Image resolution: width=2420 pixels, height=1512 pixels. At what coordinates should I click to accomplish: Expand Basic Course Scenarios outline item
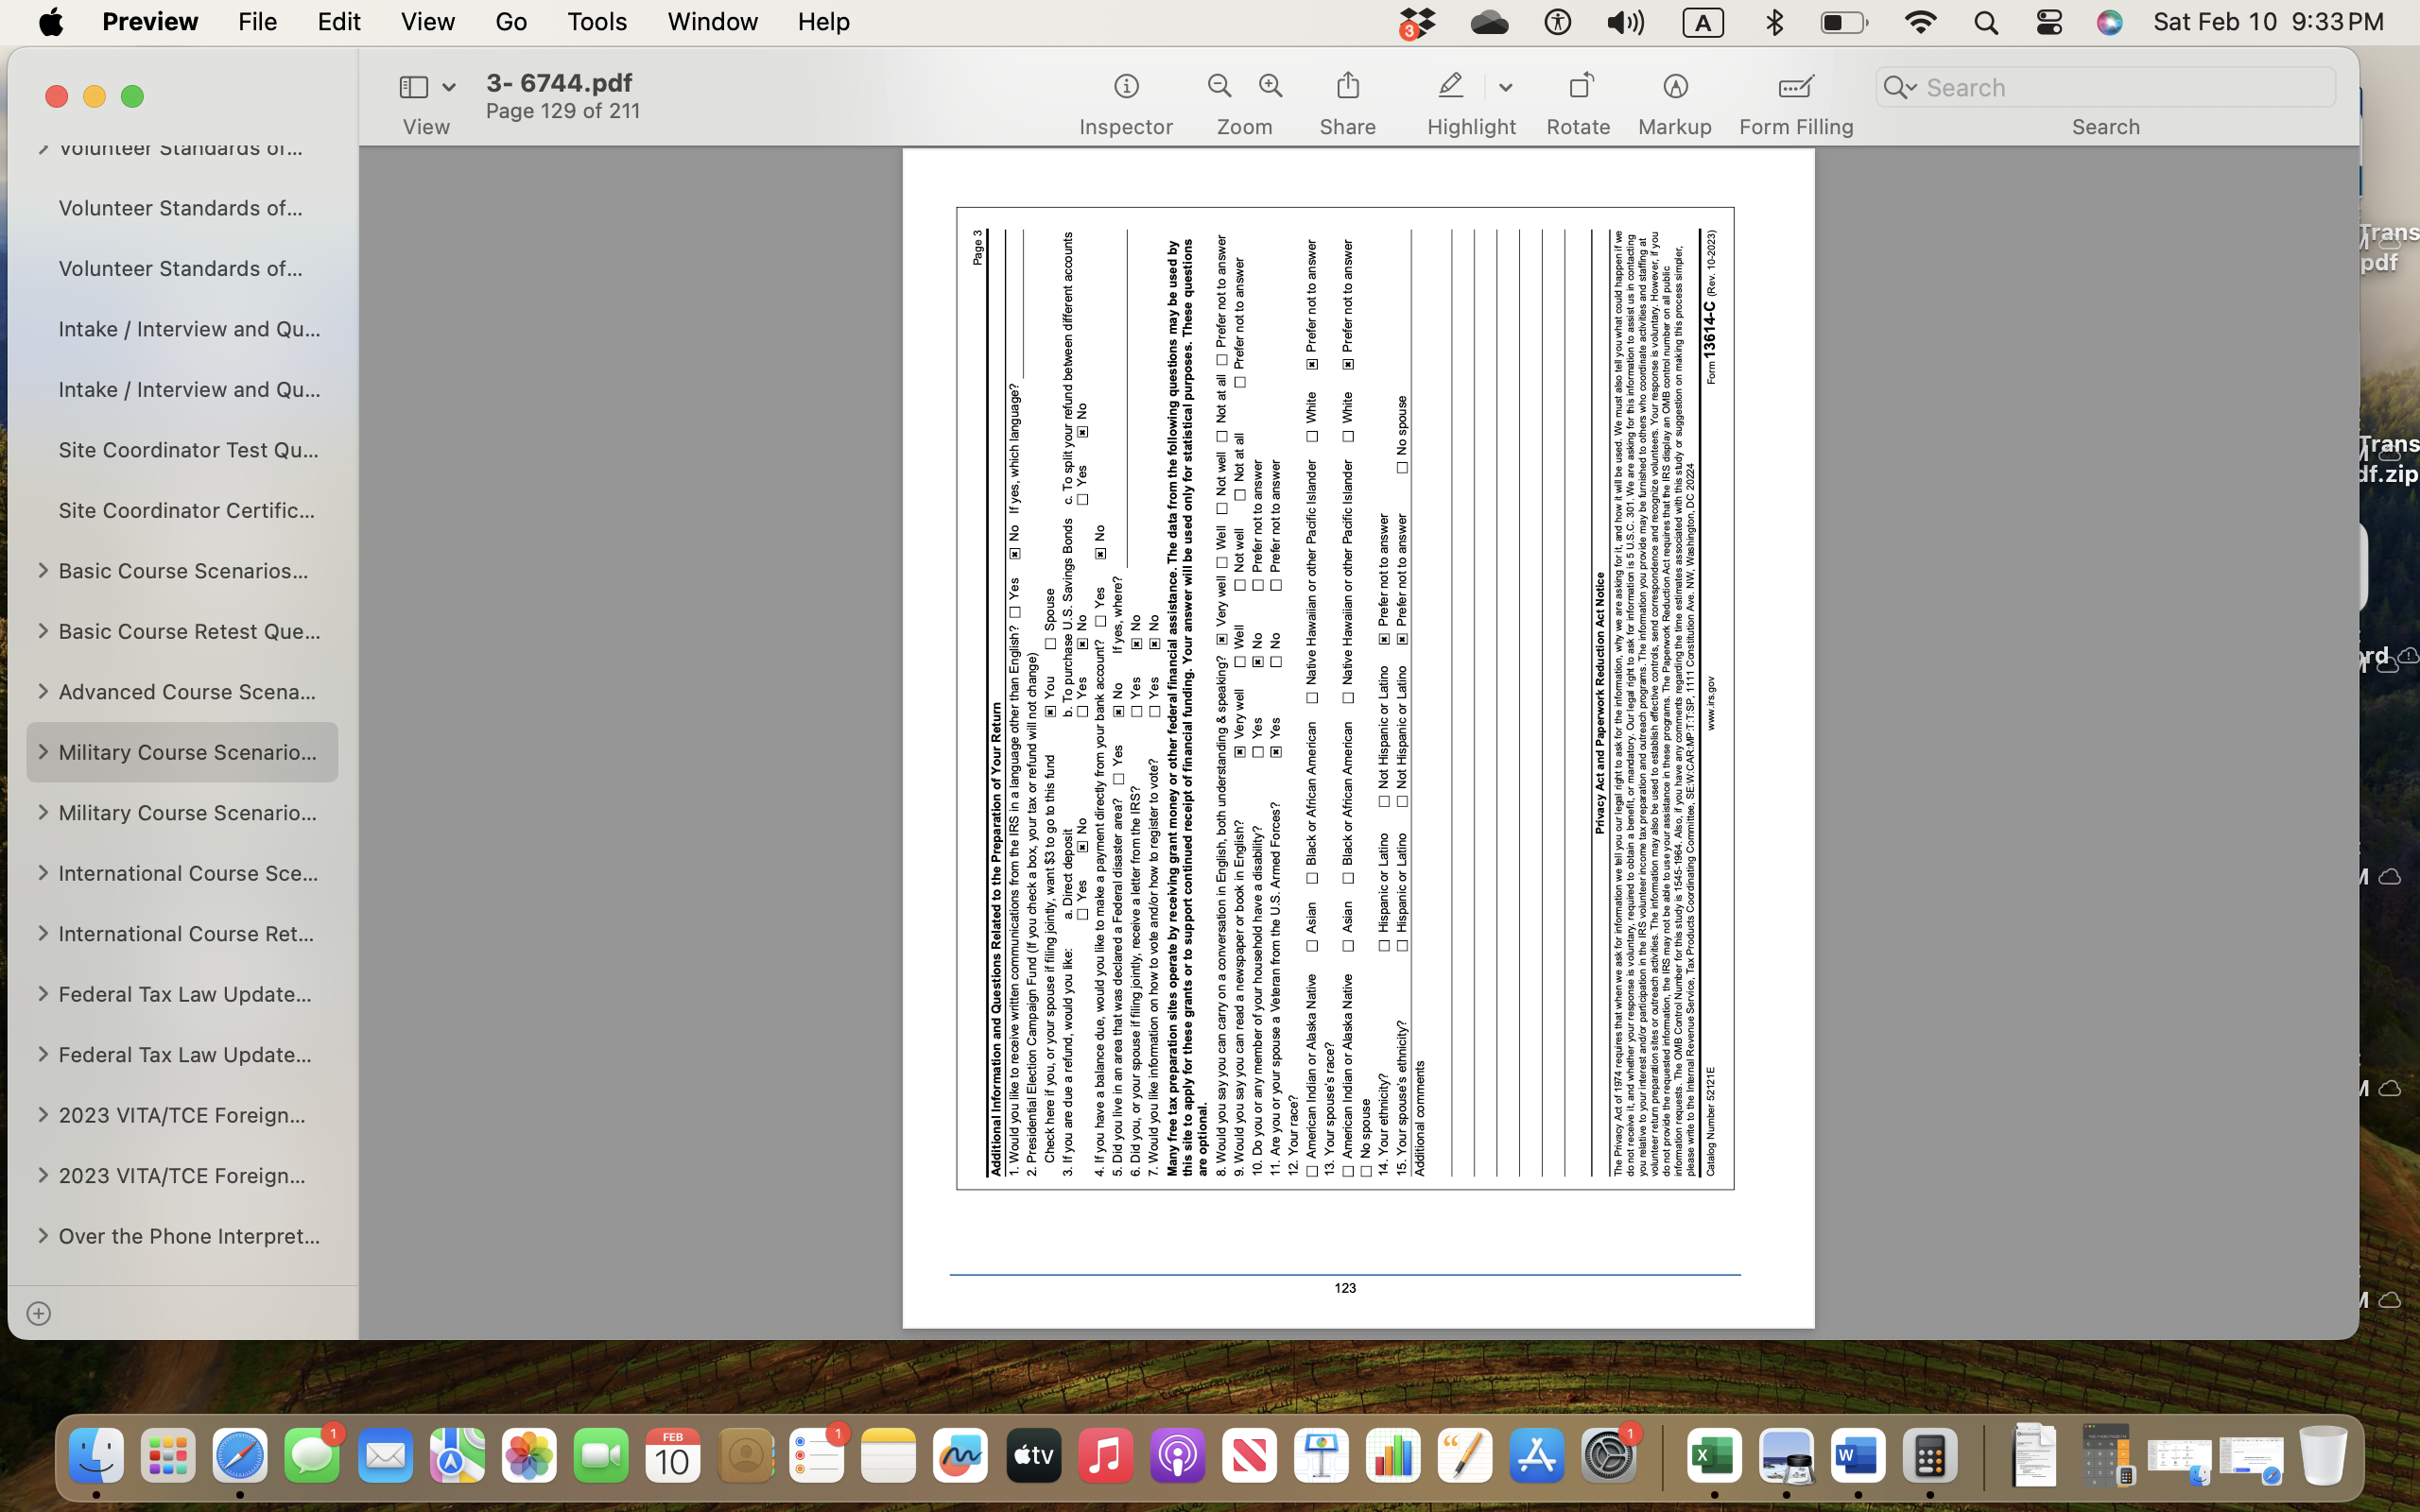(42, 571)
